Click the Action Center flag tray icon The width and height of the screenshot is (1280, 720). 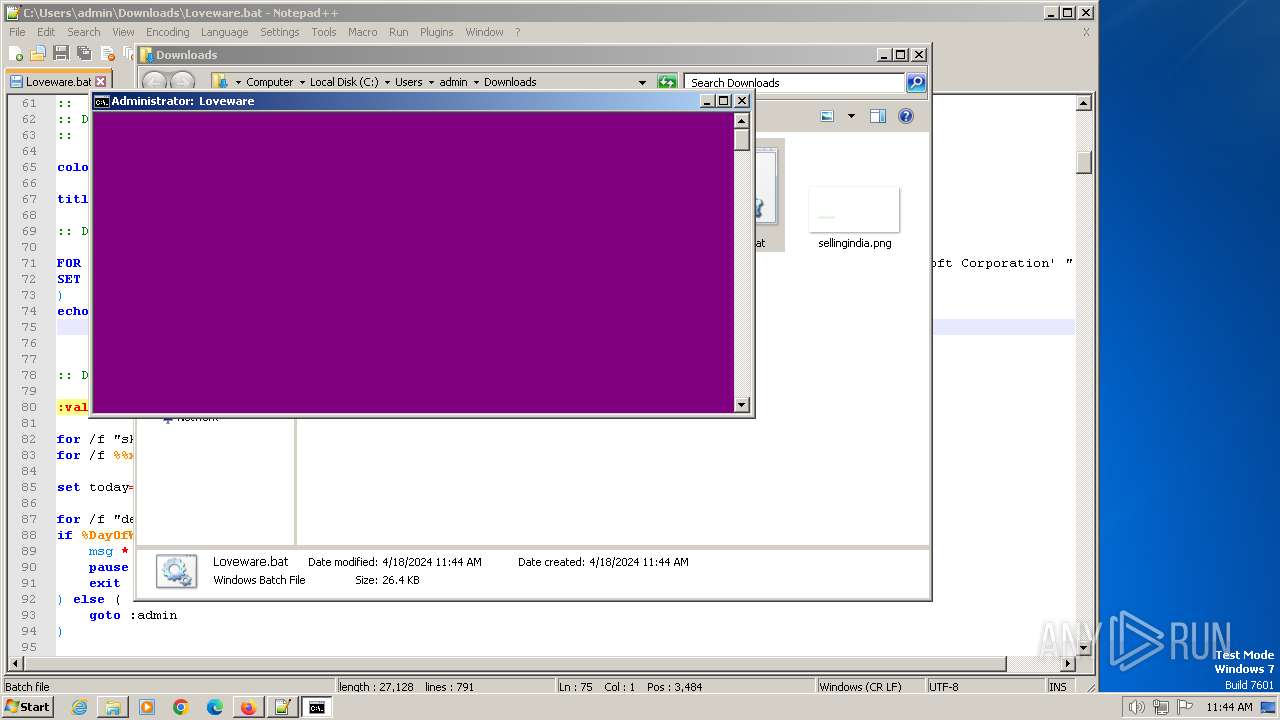click(x=1185, y=707)
